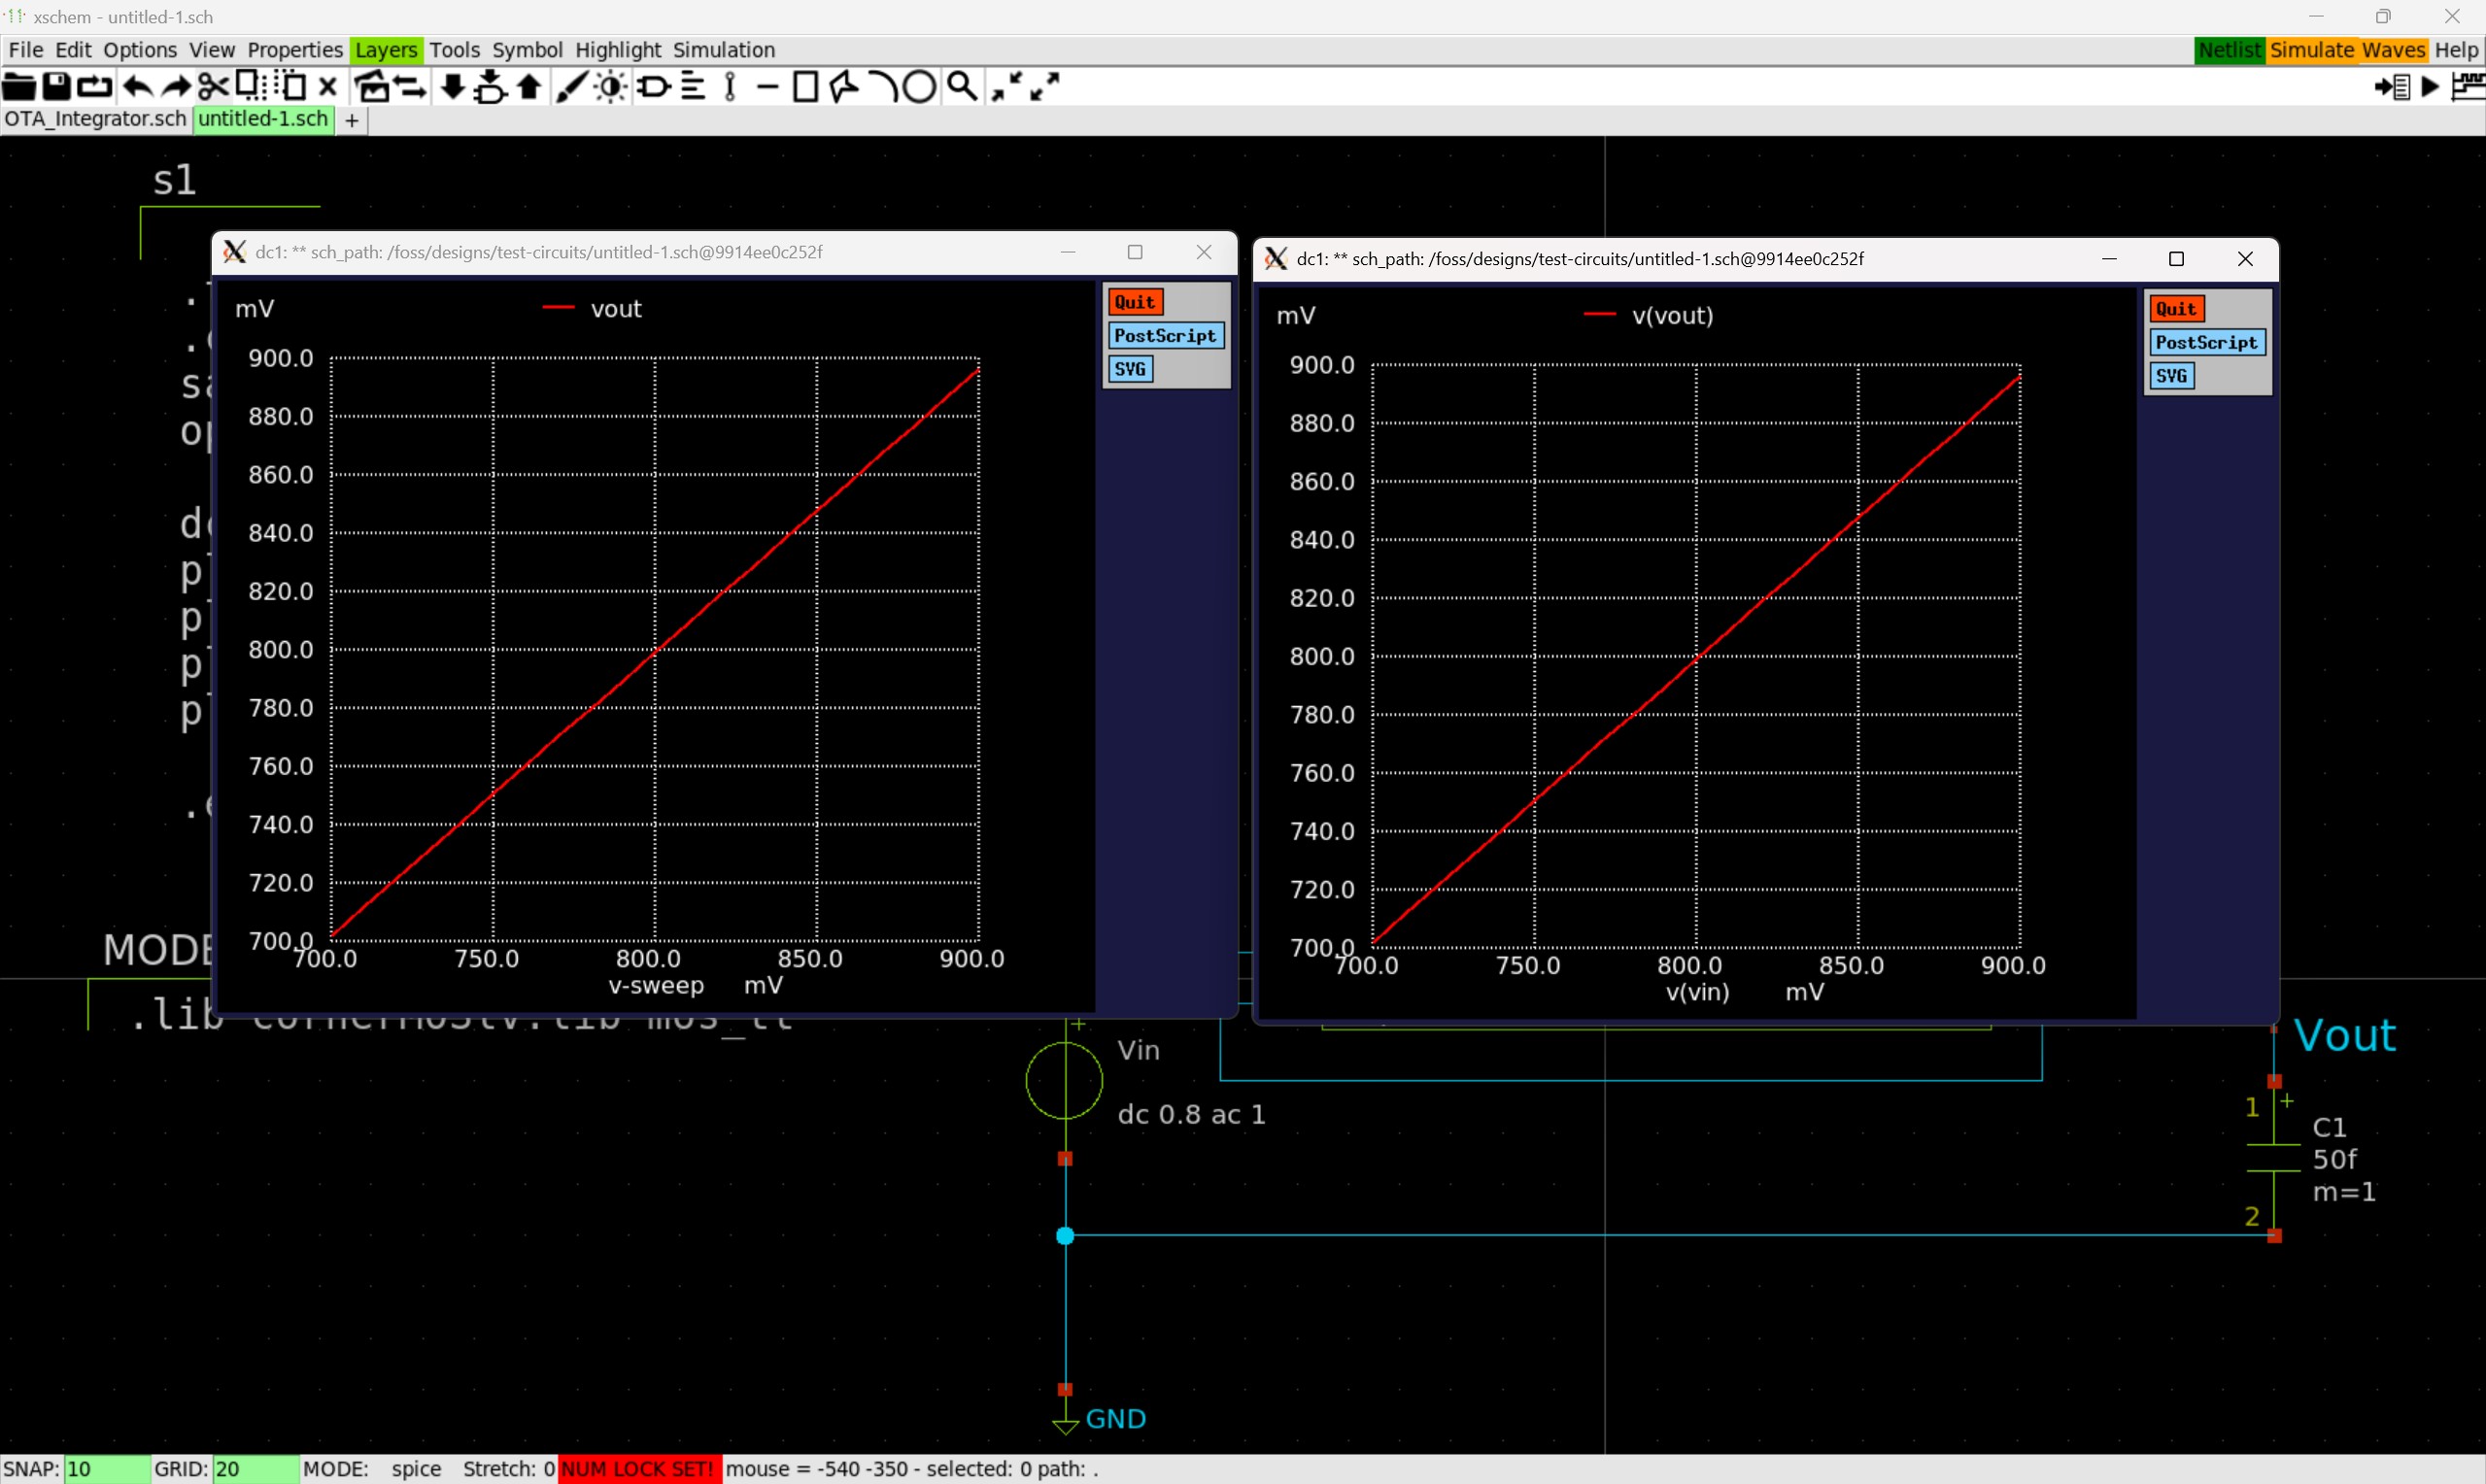Click PostScript button in v(vout) plot
The image size is (2486, 1484).
pyautogui.click(x=2206, y=343)
